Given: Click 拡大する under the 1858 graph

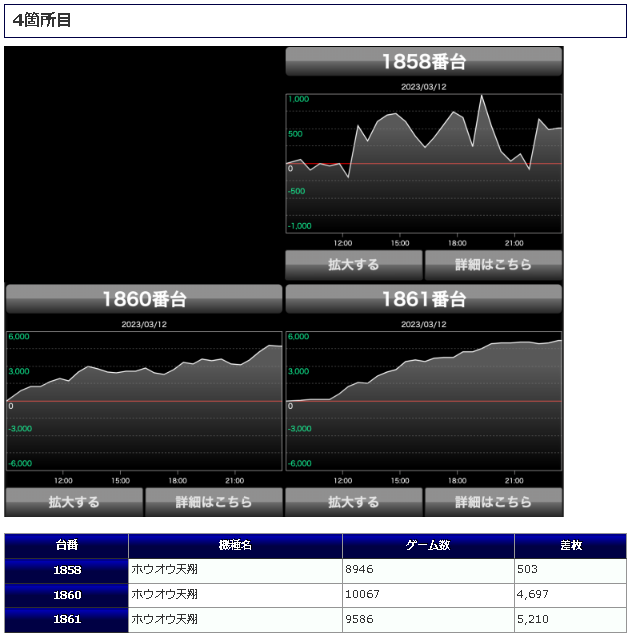Looking at the screenshot, I should 354,265.
